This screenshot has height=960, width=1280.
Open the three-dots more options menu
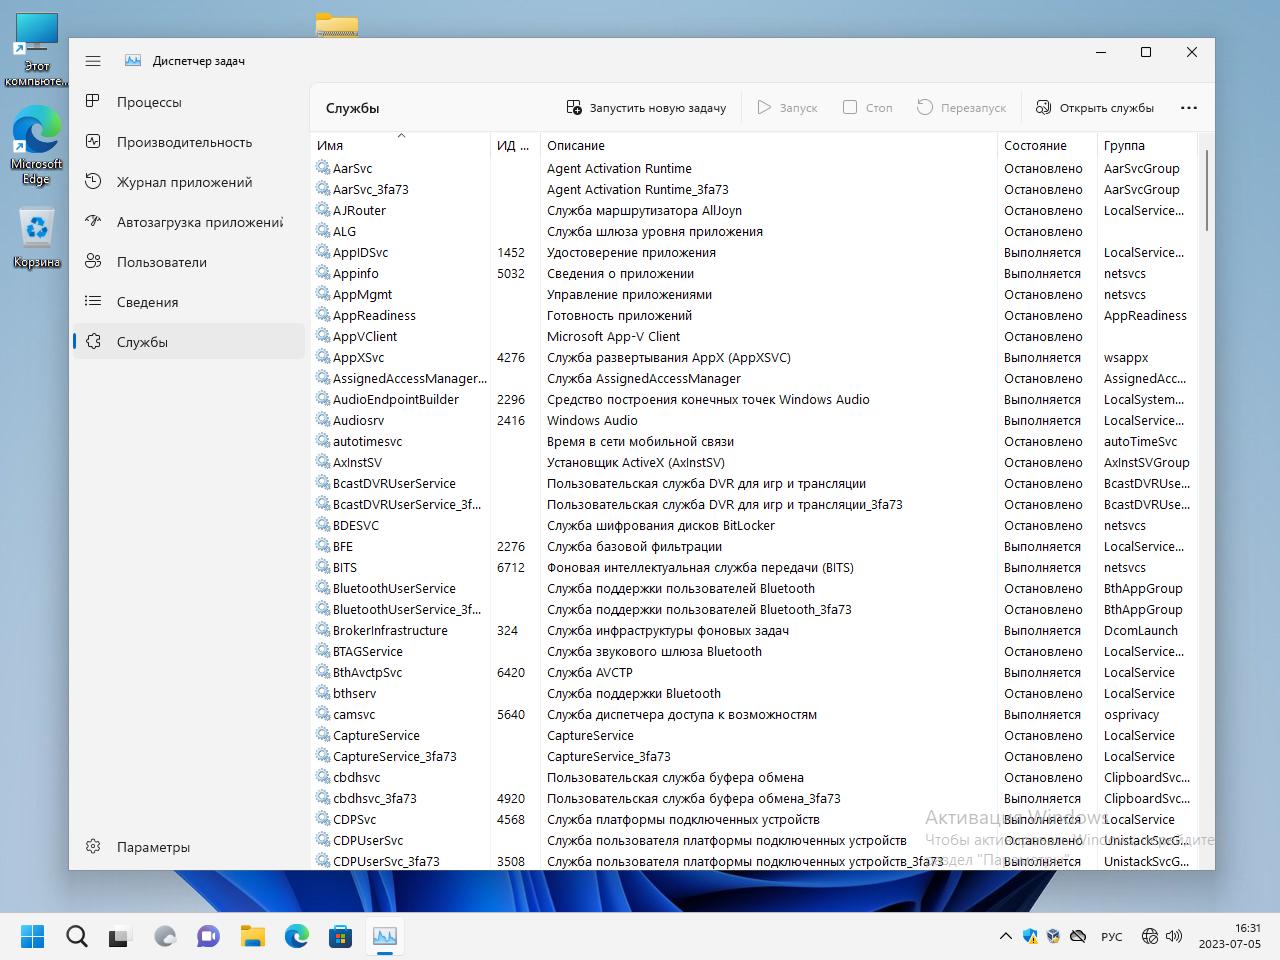coord(1188,108)
